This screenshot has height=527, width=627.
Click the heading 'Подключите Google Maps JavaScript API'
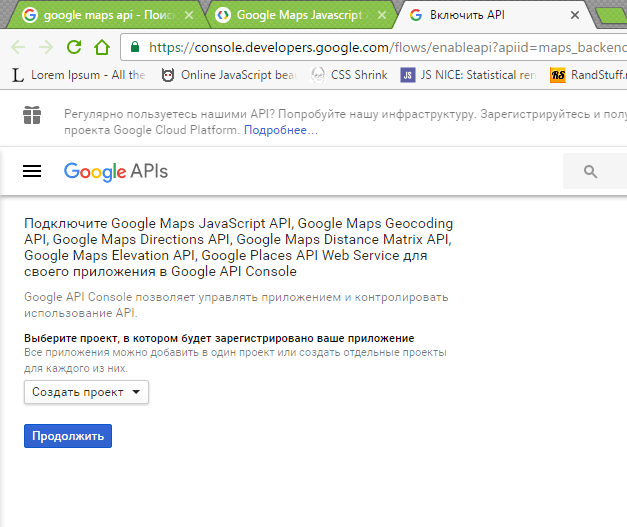coord(159,223)
